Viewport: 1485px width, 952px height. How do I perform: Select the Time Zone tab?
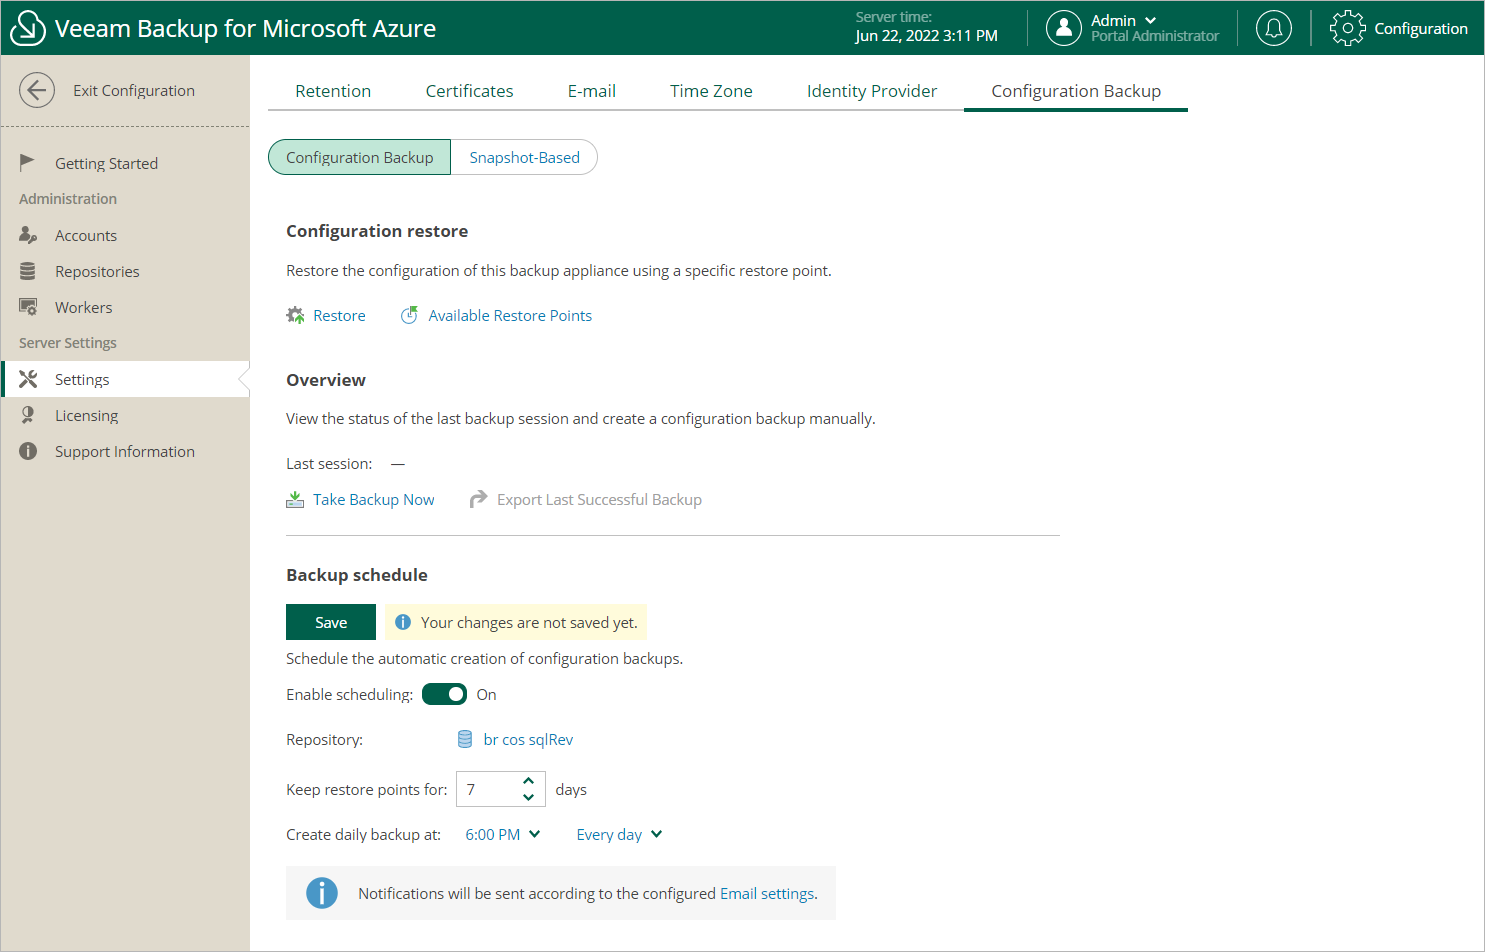point(711,91)
